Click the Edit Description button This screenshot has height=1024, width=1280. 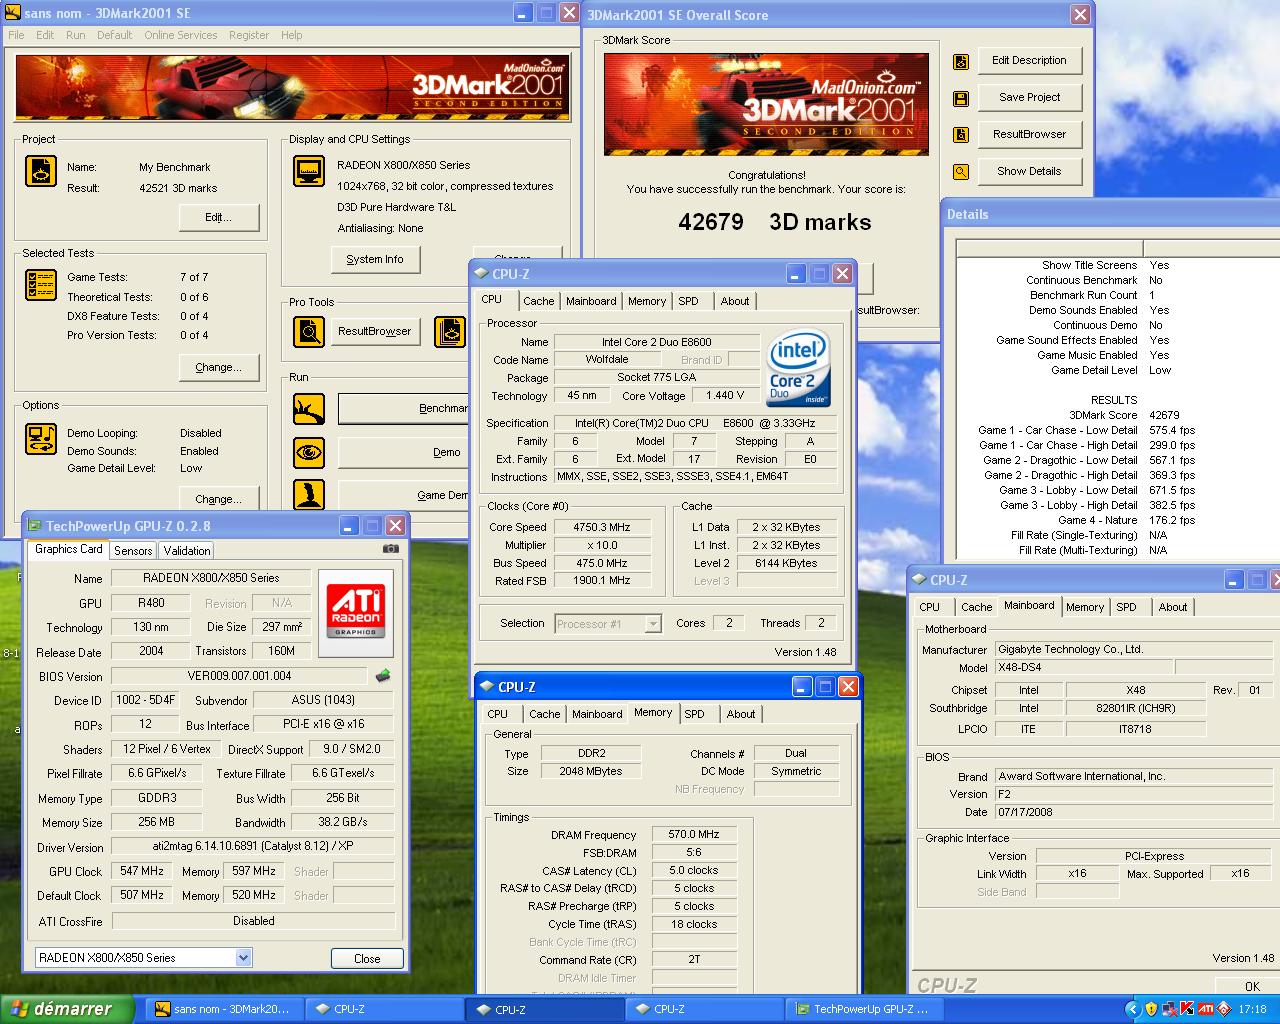pyautogui.click(x=1029, y=60)
